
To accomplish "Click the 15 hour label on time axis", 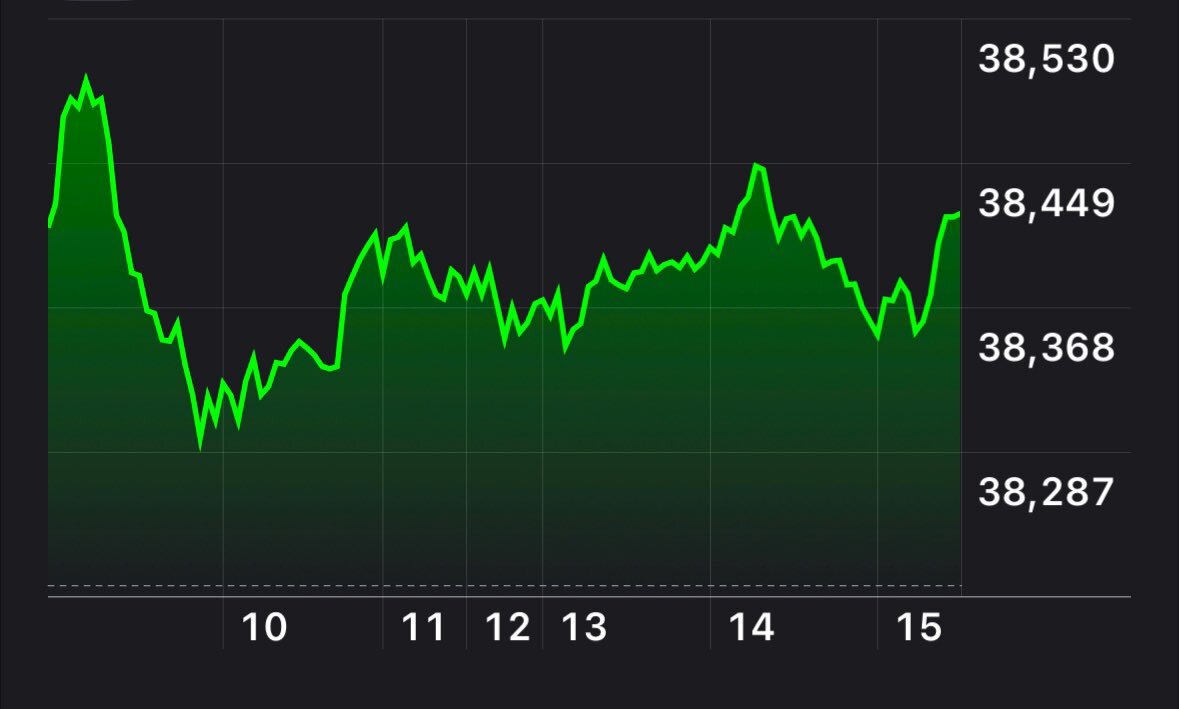I will (919, 627).
